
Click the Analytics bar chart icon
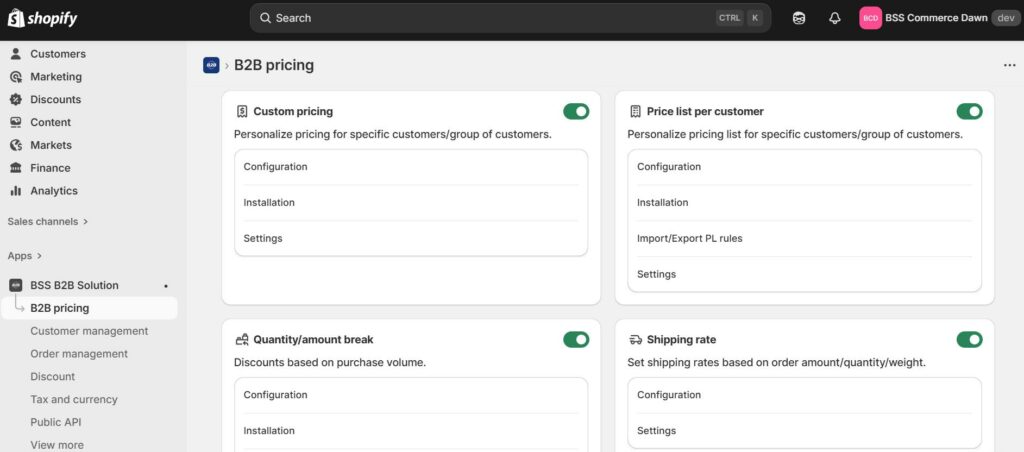click(x=16, y=191)
